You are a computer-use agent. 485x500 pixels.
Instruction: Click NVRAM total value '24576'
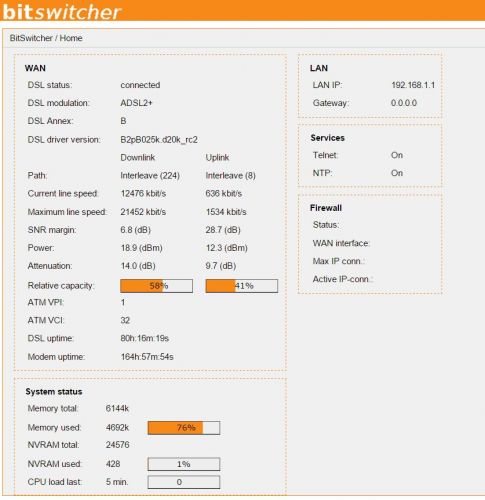pyautogui.click(x=117, y=445)
